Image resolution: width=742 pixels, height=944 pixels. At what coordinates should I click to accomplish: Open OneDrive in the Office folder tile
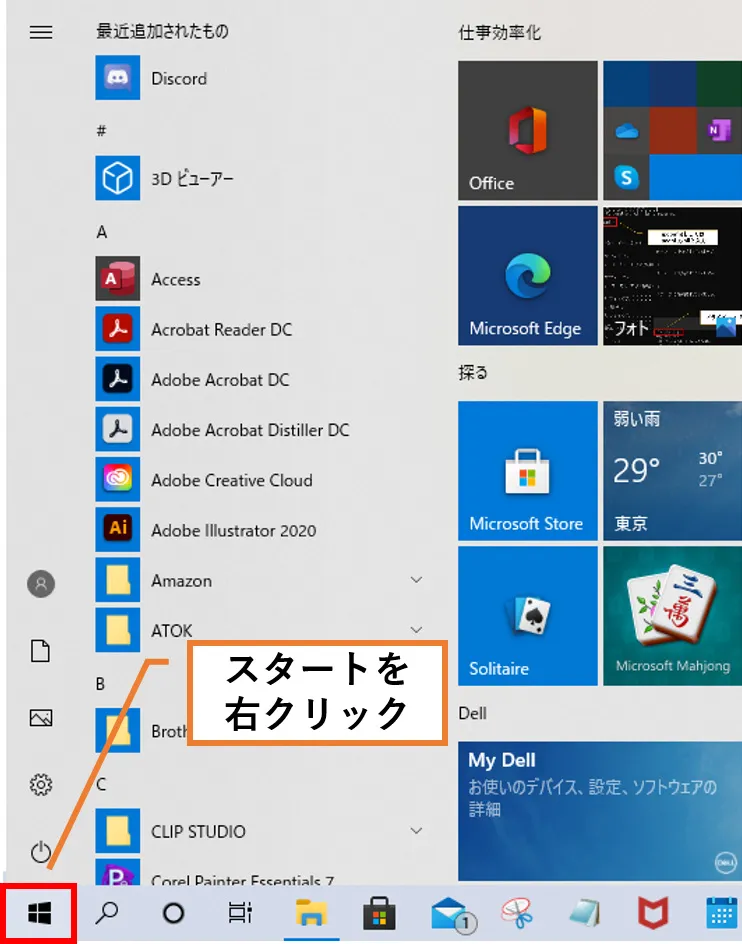click(x=626, y=130)
